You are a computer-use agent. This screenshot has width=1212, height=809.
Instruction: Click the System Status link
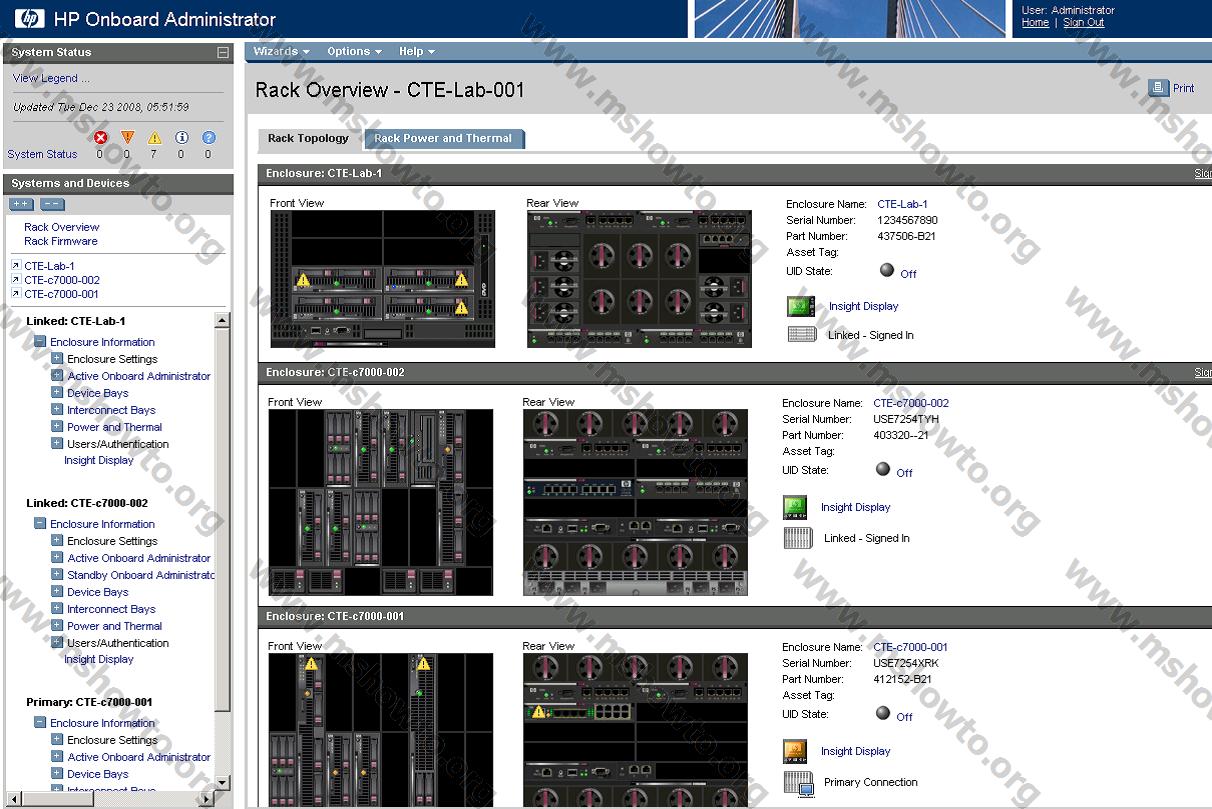tap(42, 154)
